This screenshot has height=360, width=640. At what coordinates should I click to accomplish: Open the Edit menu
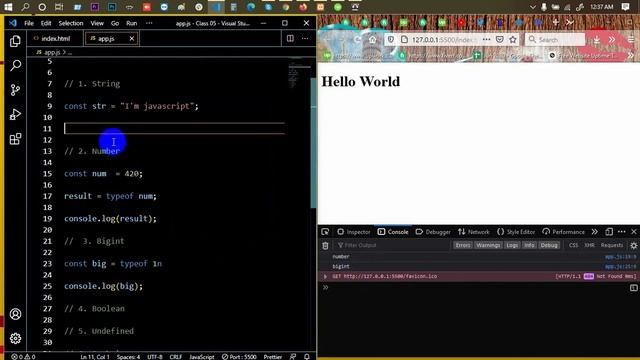[x=46, y=23]
